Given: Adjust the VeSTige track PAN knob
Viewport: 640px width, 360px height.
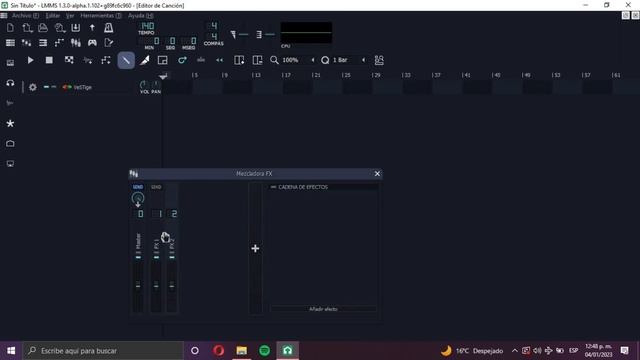Looking at the screenshot, I should point(156,85).
